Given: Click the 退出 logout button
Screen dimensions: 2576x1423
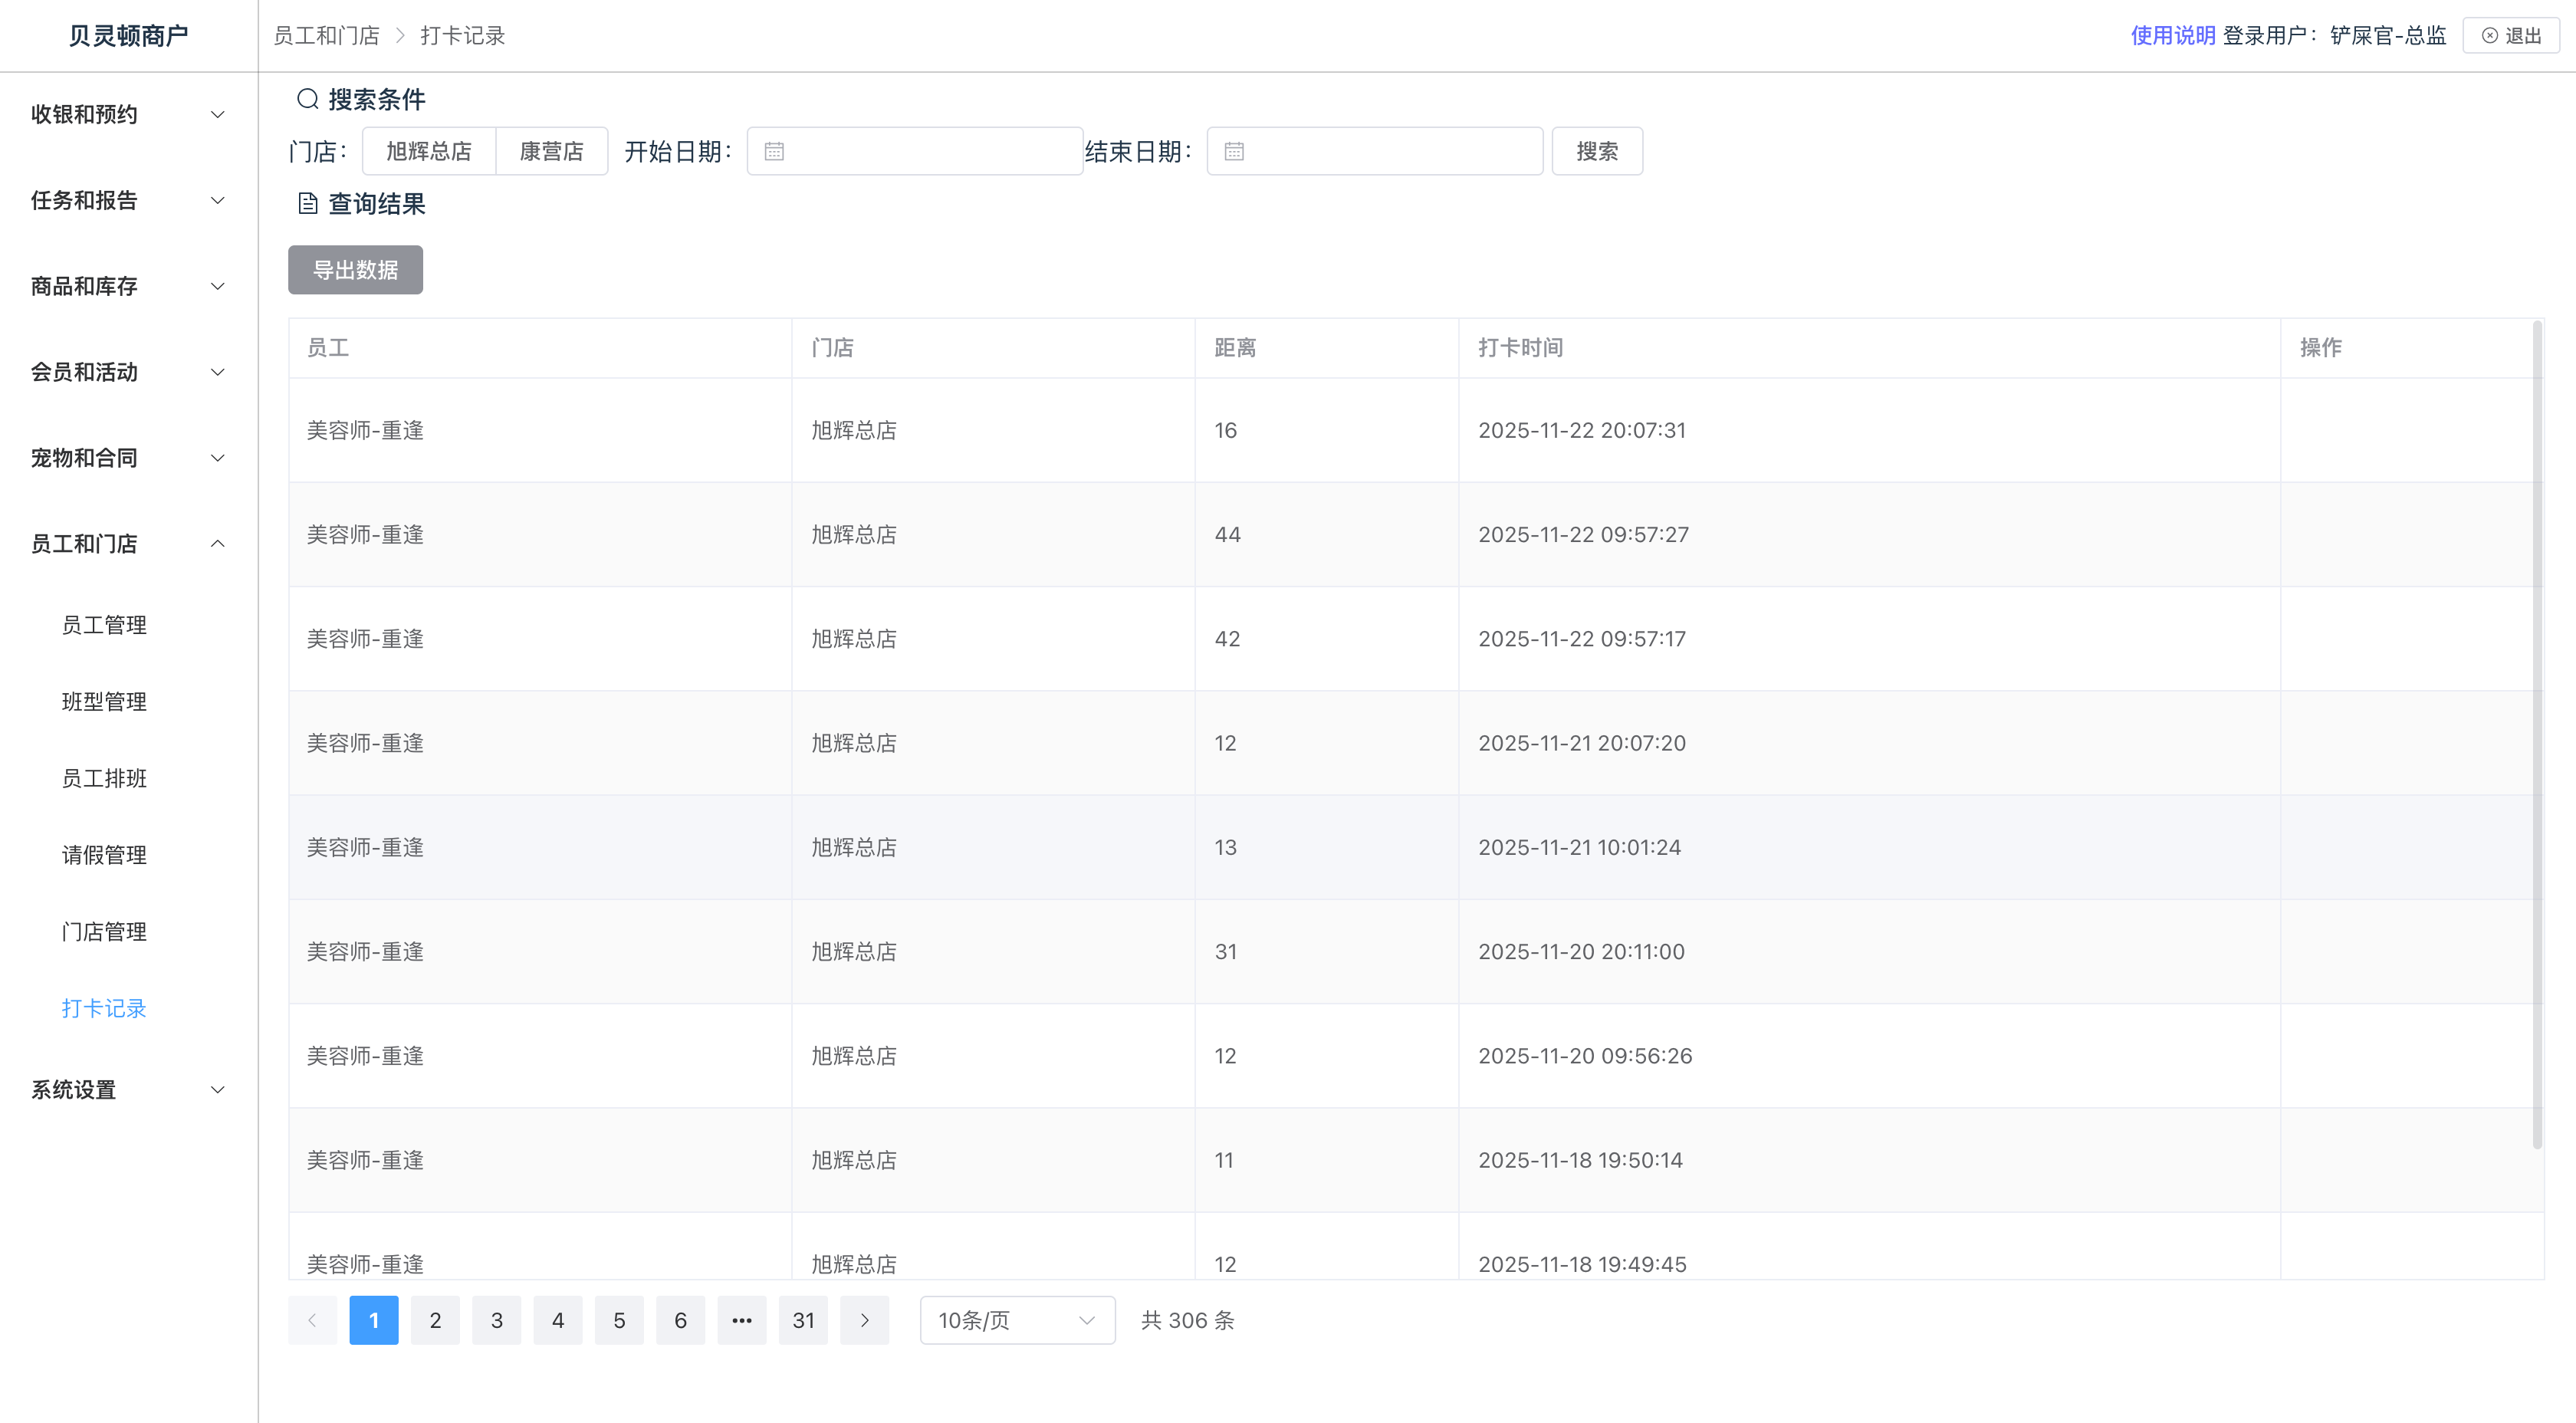Looking at the screenshot, I should tap(2510, 36).
